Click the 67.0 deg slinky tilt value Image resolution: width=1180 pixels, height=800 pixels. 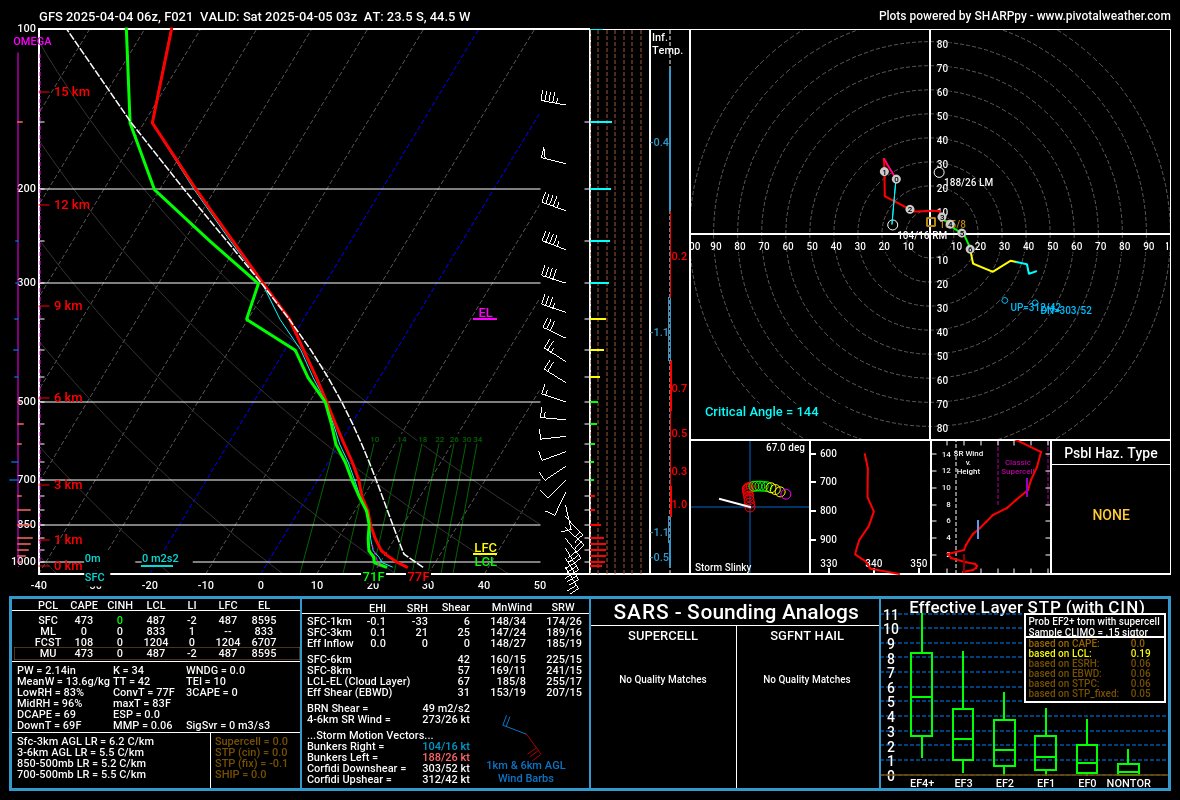pos(785,448)
